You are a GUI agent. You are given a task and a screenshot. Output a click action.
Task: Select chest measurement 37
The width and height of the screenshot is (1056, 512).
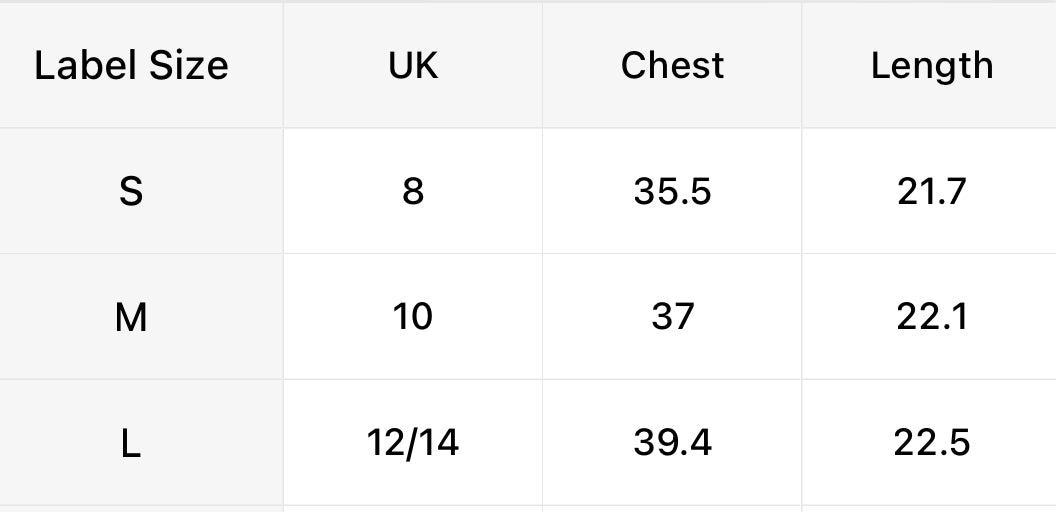point(672,317)
